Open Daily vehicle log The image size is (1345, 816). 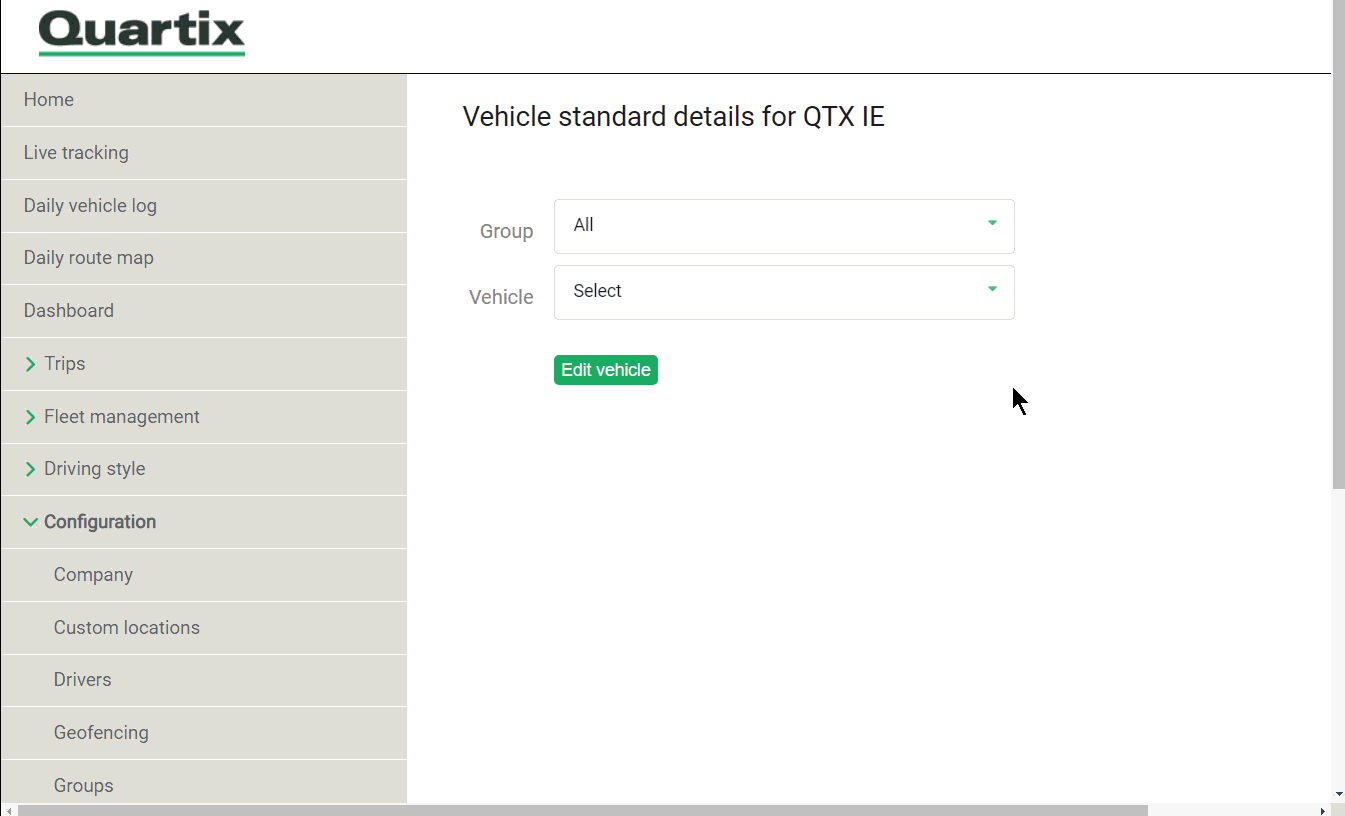tap(204, 206)
